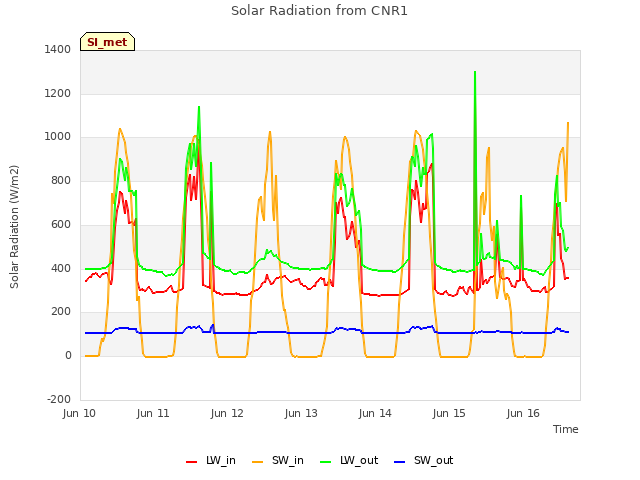Click the red LW_in legend swatch

pos(191,462)
